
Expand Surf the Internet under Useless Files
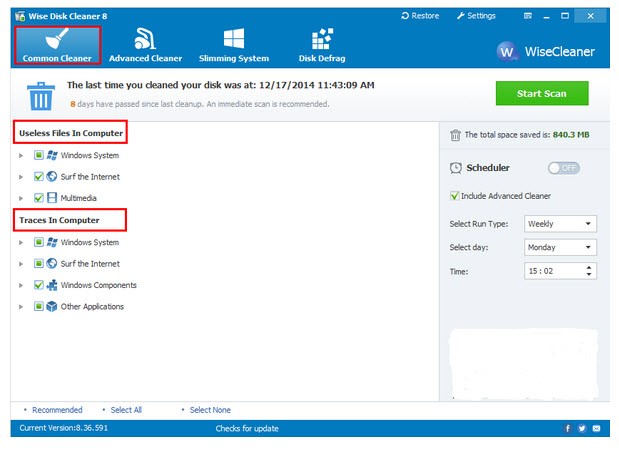[x=21, y=177]
